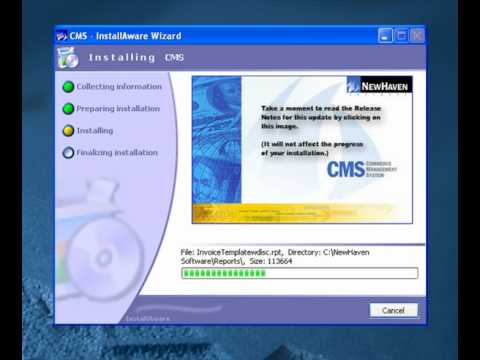Click the Cancel button
Image resolution: width=480 pixels, height=360 pixels.
click(x=393, y=310)
